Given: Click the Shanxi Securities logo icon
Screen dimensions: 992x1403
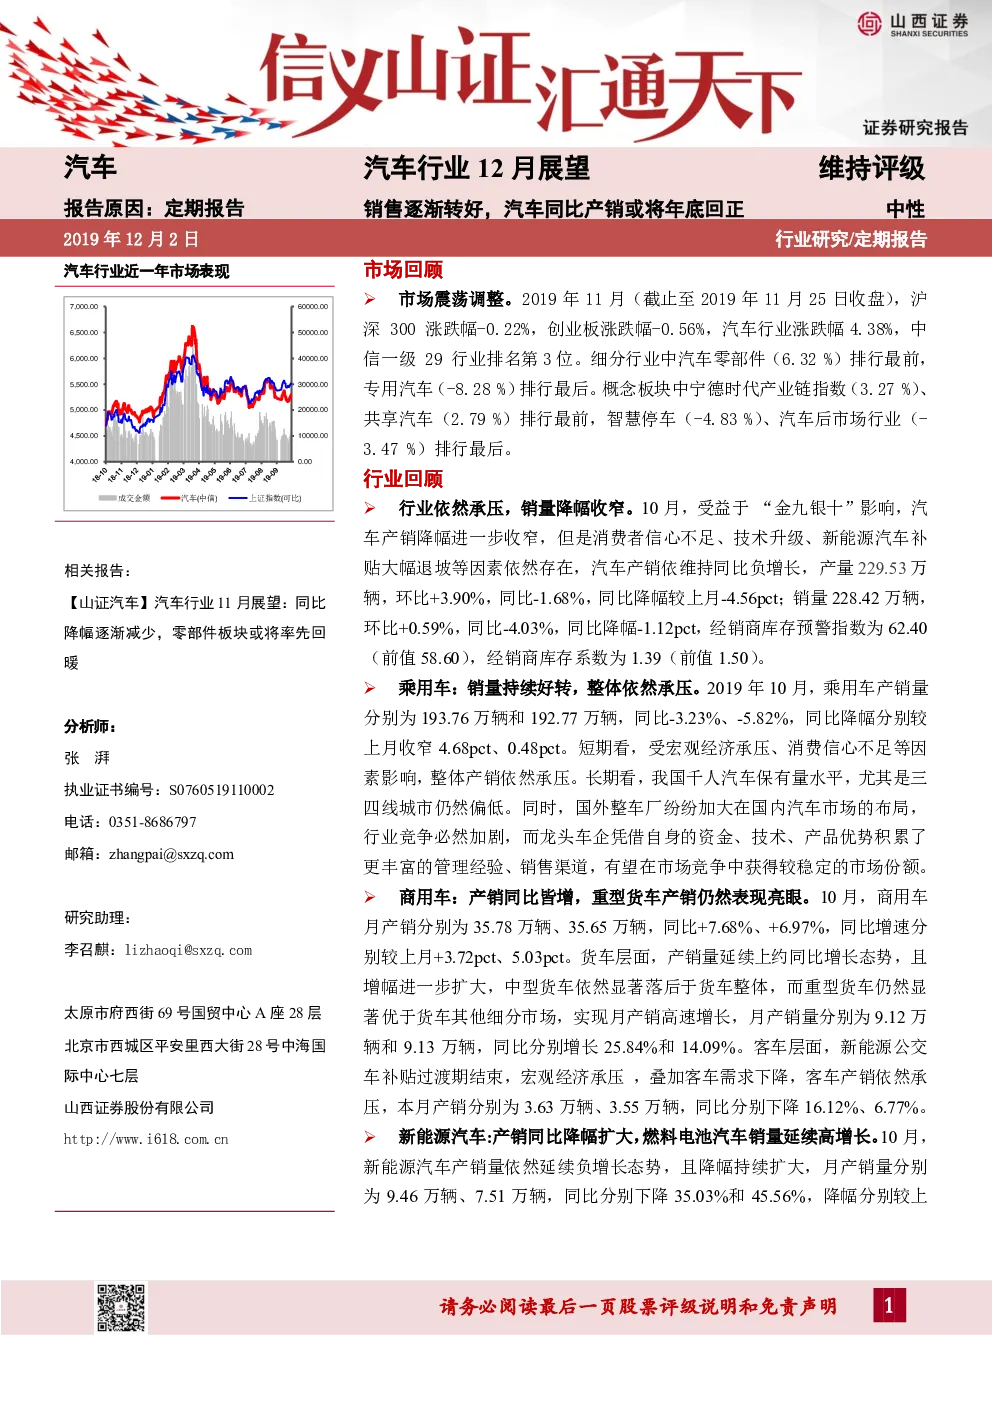Looking at the screenshot, I should point(869,23).
